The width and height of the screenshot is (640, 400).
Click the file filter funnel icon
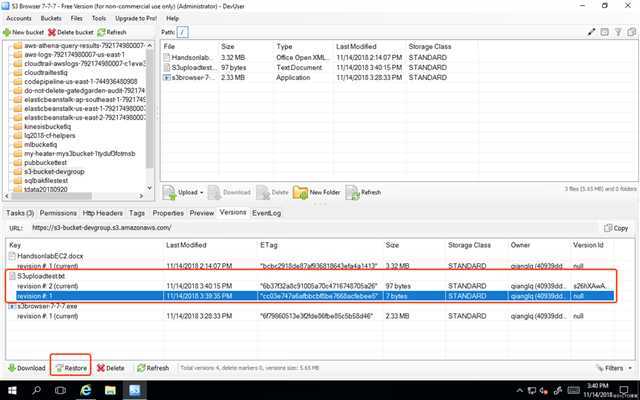(x=618, y=32)
